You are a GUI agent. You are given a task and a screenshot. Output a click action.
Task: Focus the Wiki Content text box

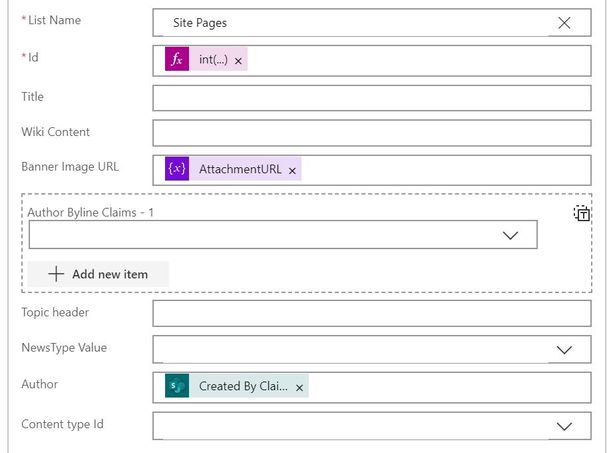(x=371, y=133)
